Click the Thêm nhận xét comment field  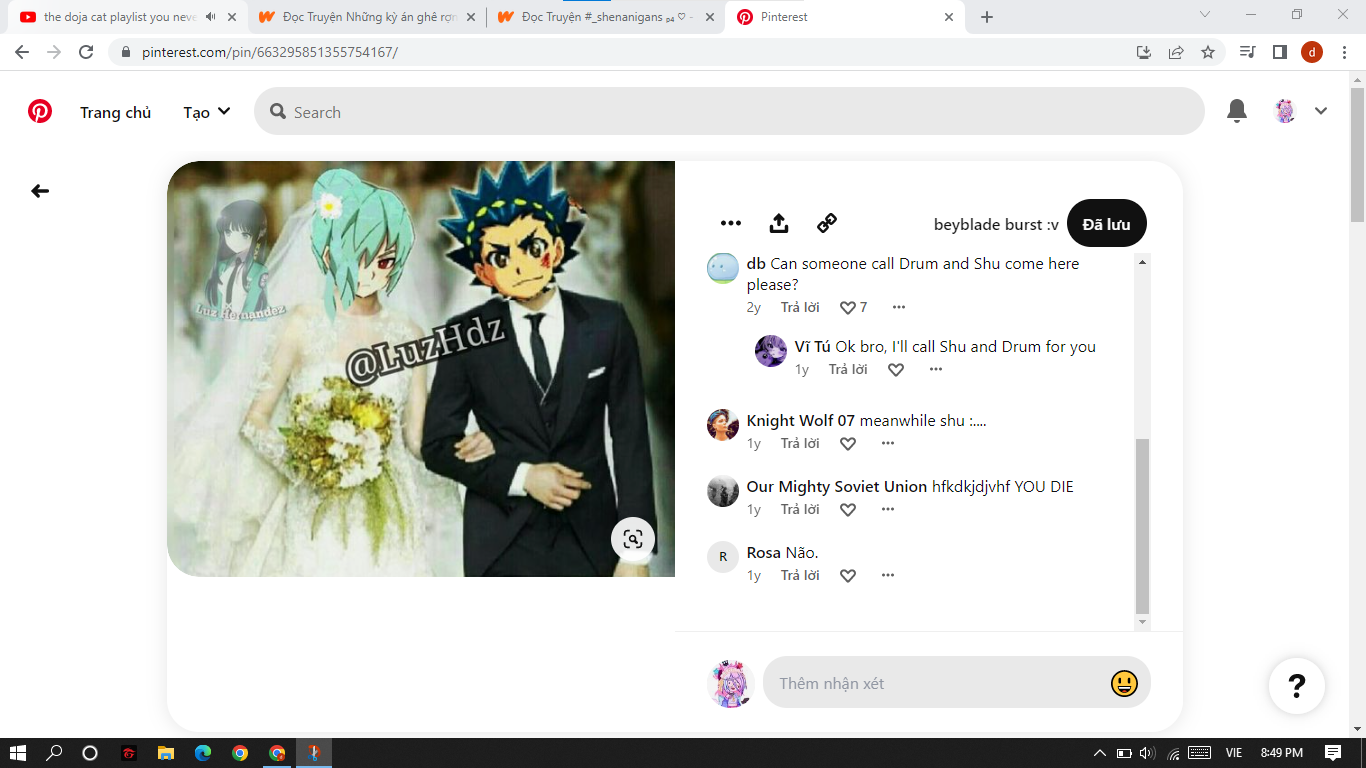(957, 683)
